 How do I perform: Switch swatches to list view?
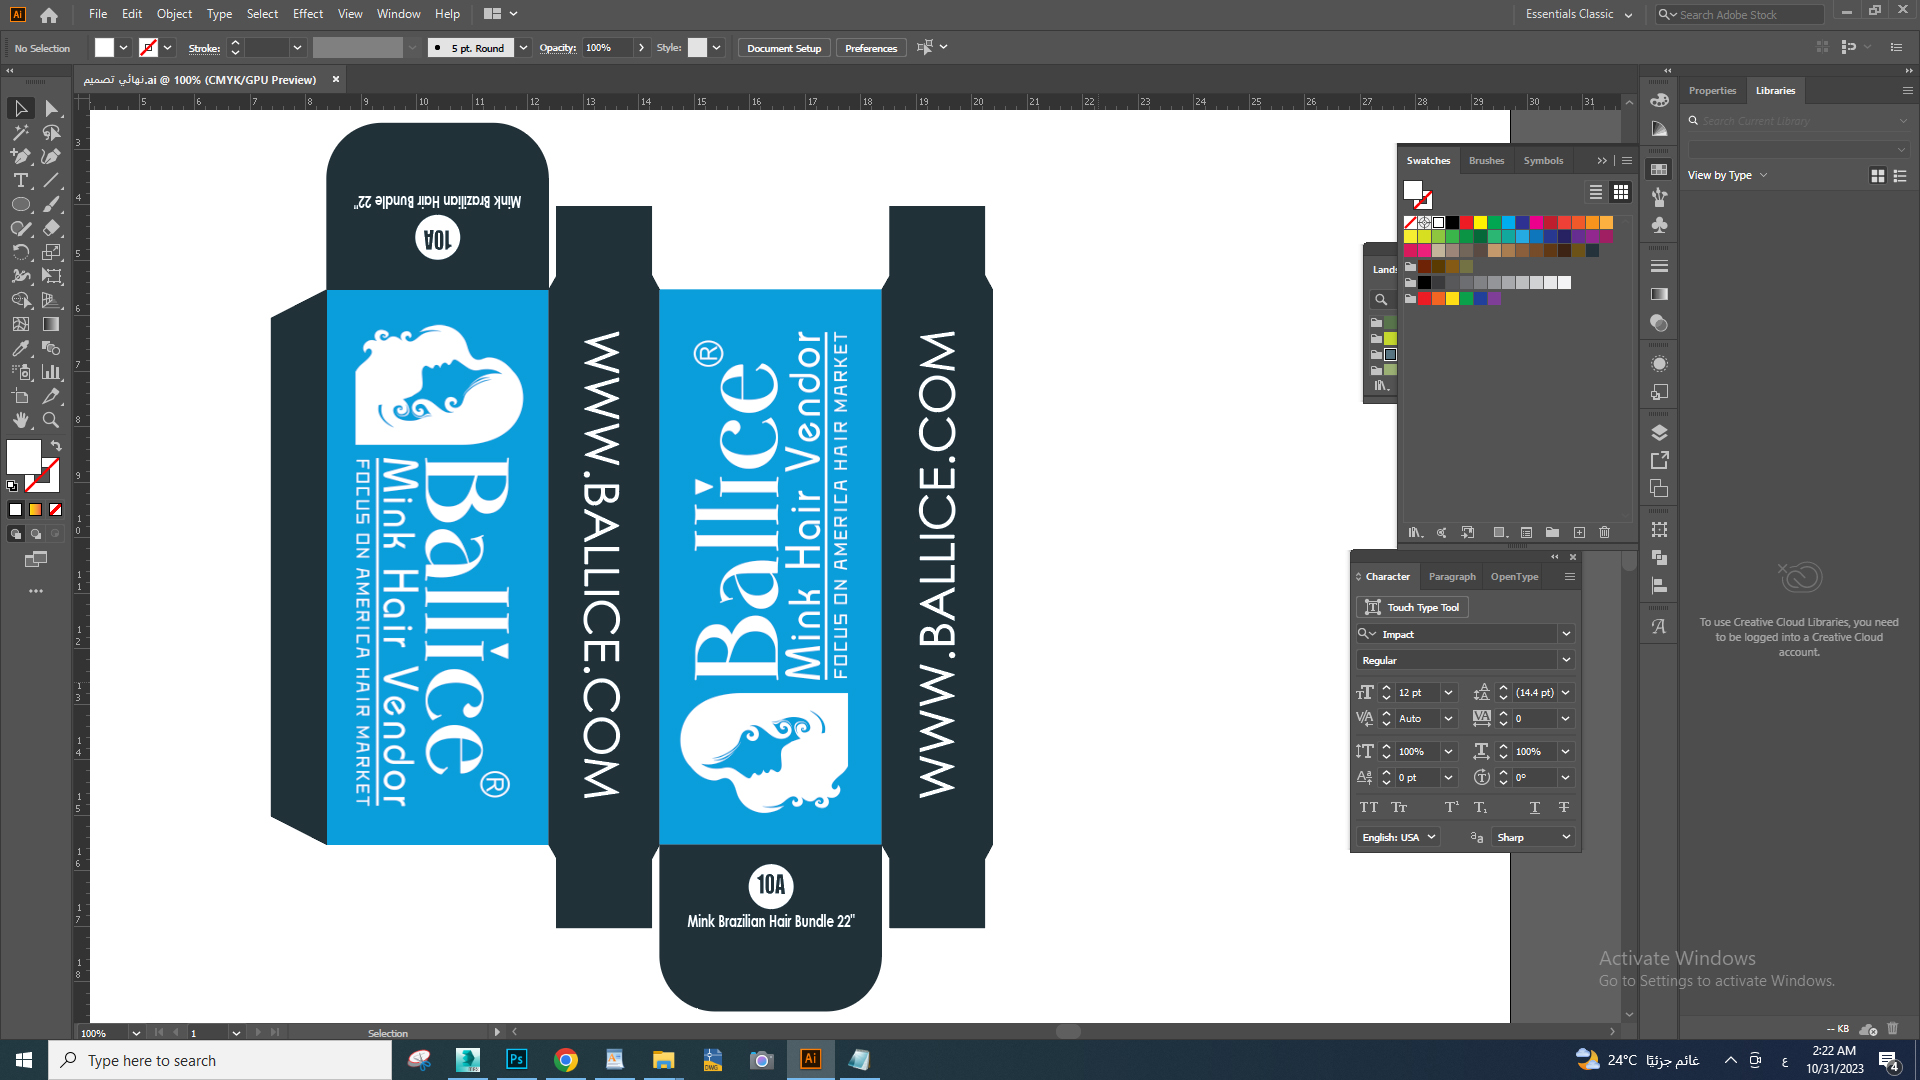coord(1596,192)
